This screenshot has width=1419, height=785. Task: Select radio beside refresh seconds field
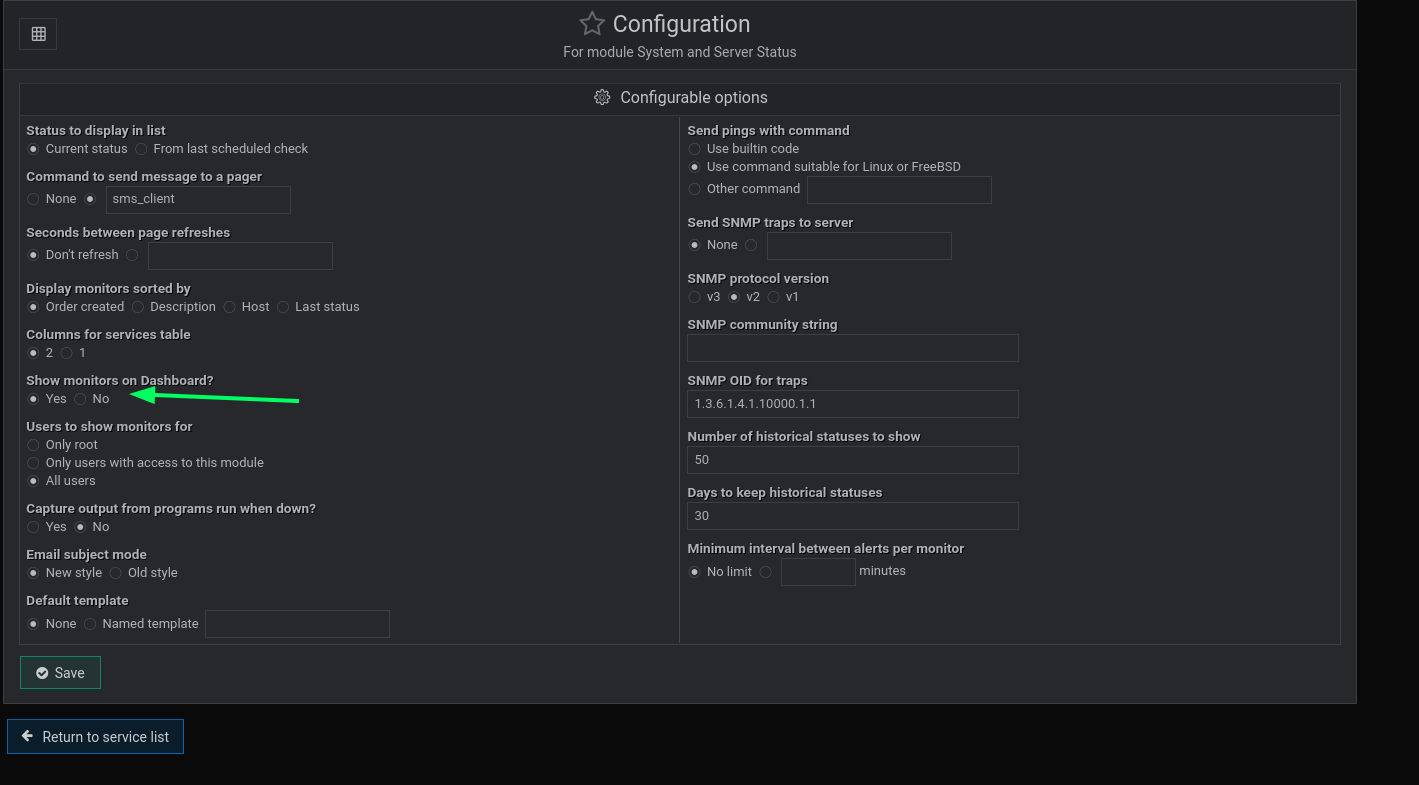(x=132, y=255)
